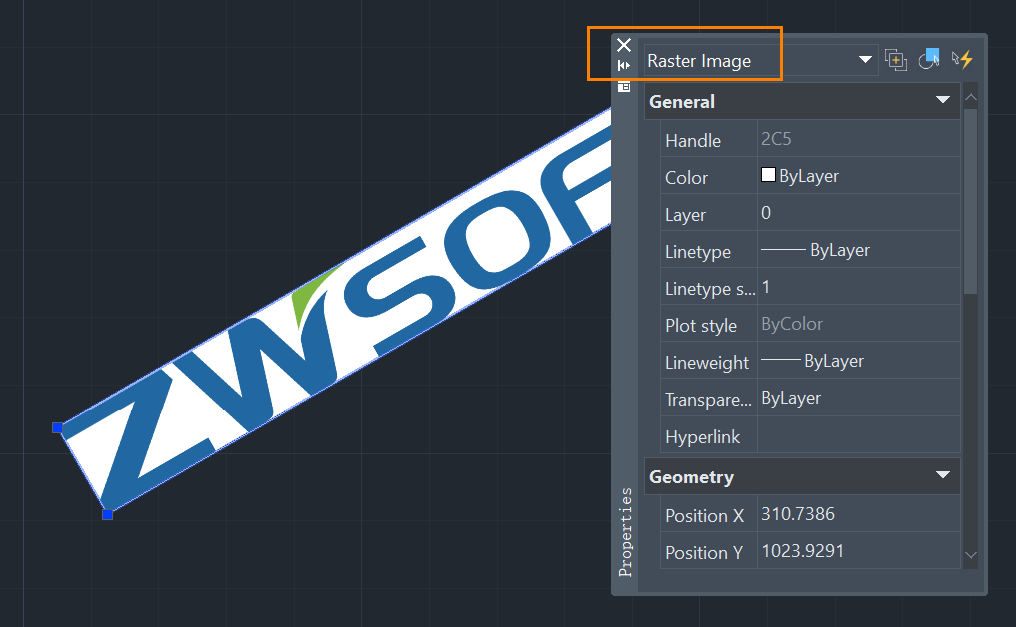The width and height of the screenshot is (1016, 627).
Task: Select the Lineweight property label
Action: (707, 363)
